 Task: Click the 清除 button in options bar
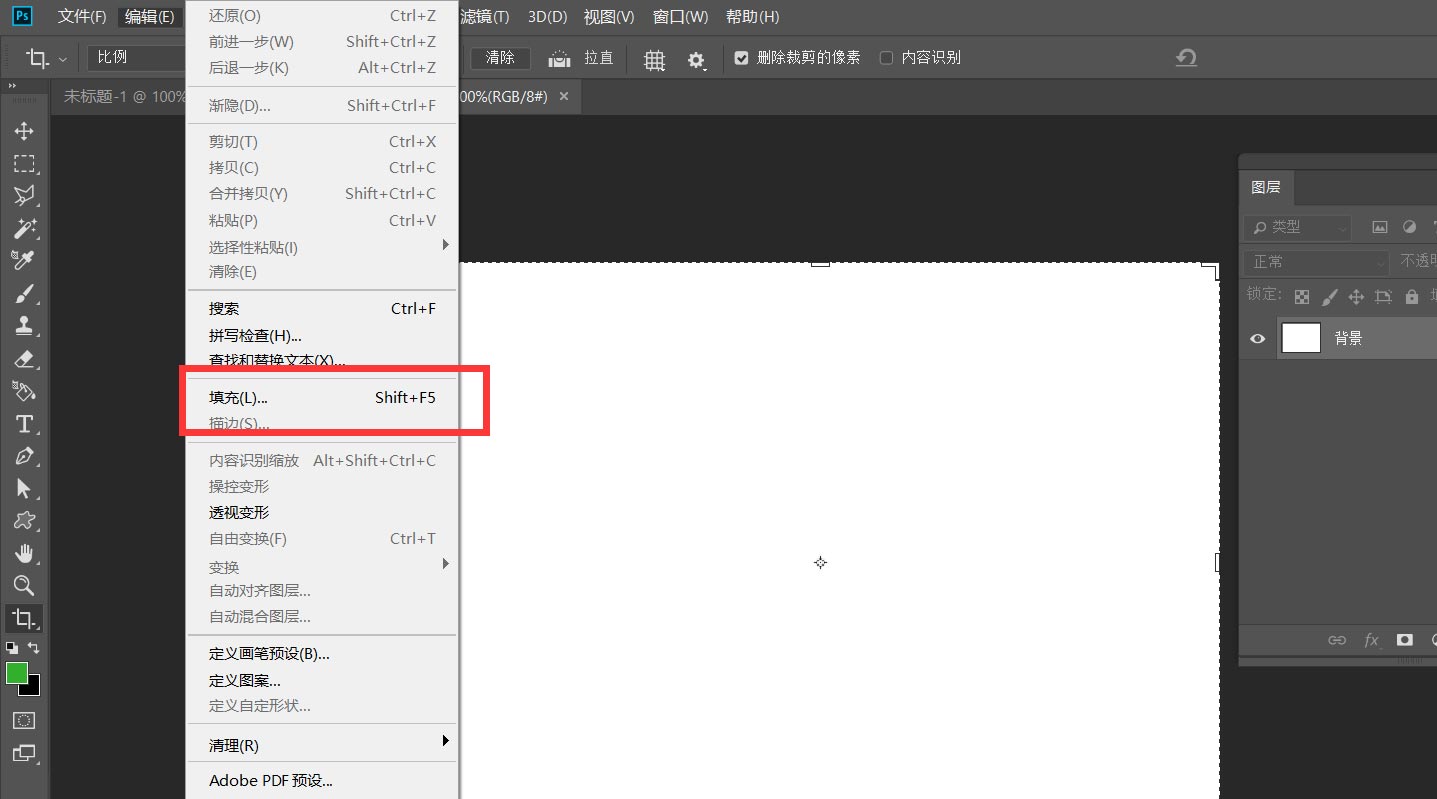click(499, 58)
